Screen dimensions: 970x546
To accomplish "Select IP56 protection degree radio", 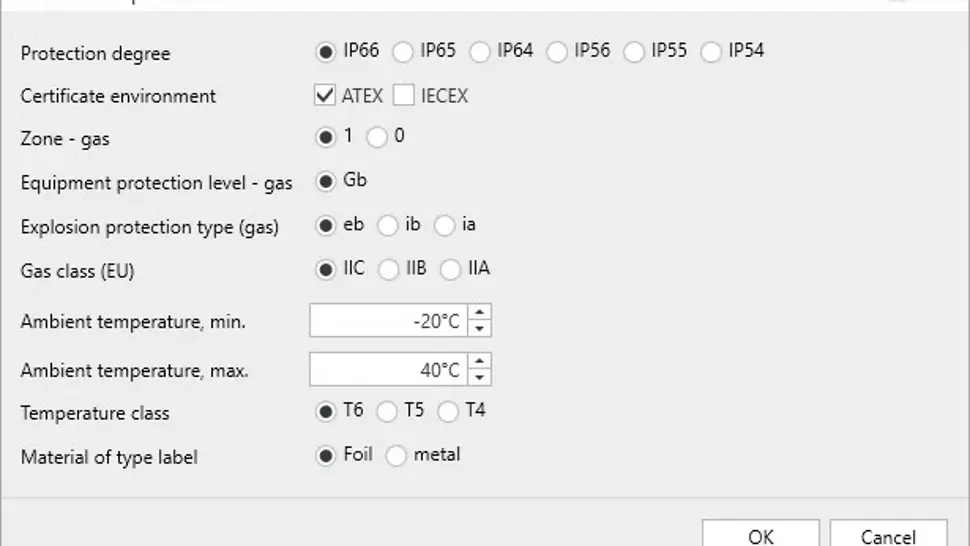I will click(557, 51).
